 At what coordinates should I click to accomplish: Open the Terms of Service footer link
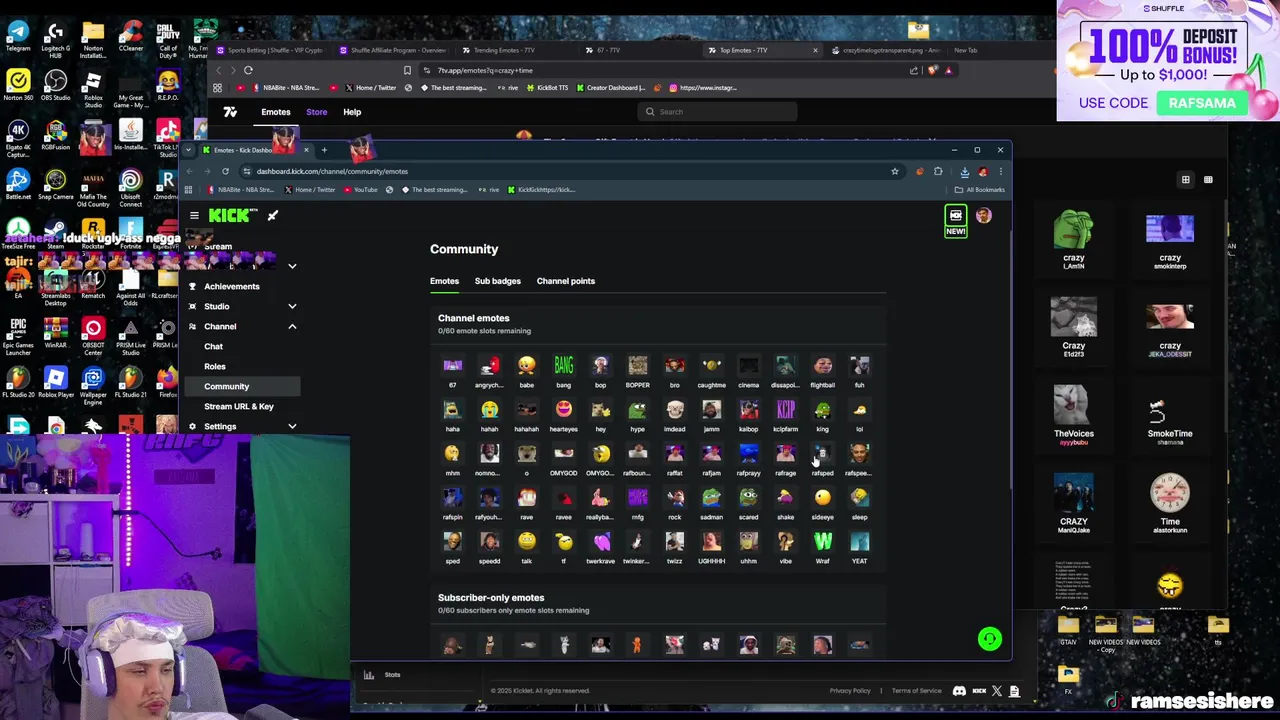[x=917, y=691]
